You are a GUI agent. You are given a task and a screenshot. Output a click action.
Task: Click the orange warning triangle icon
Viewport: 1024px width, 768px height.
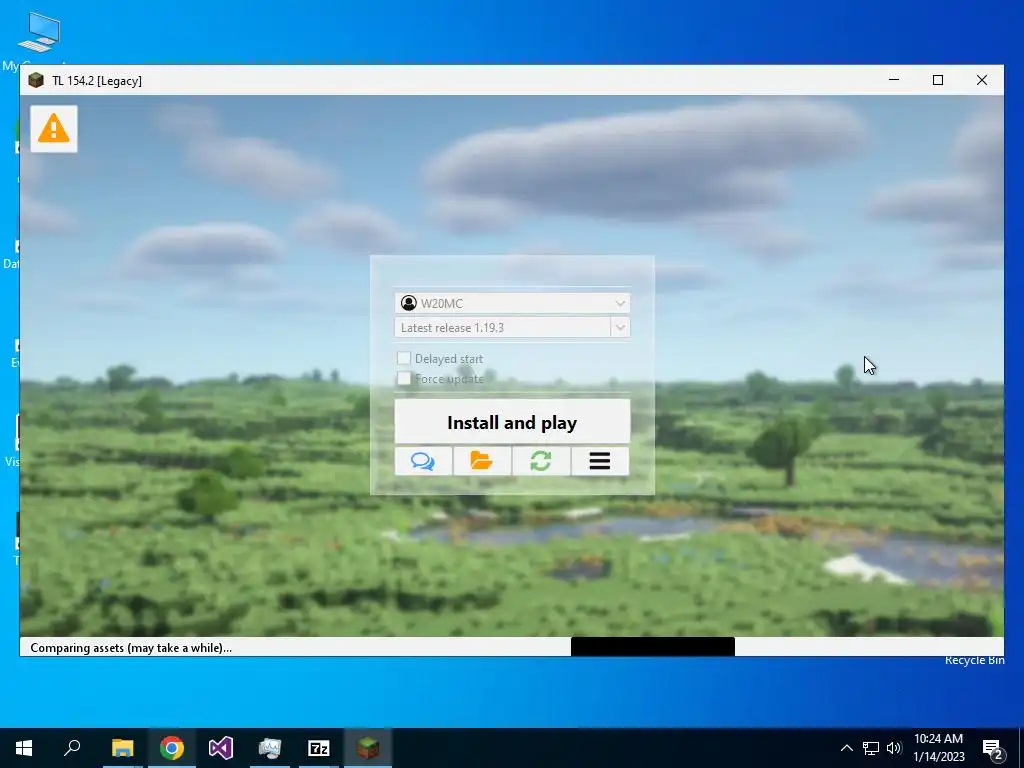click(54, 129)
